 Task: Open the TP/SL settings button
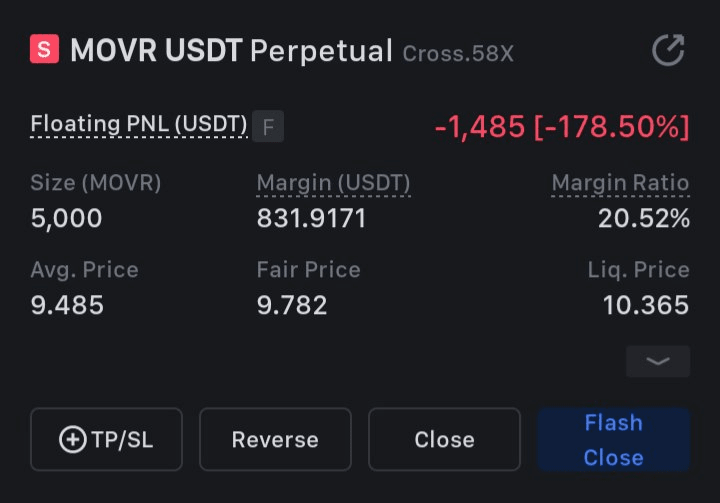(106, 439)
